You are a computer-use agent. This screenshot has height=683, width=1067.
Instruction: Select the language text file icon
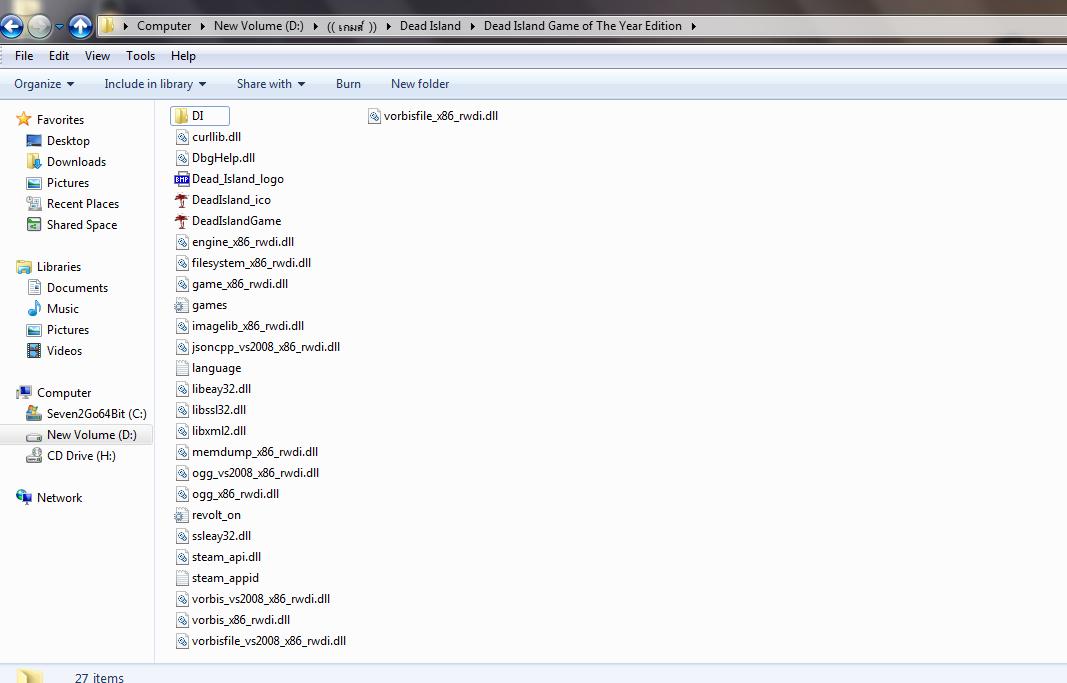[x=182, y=369]
